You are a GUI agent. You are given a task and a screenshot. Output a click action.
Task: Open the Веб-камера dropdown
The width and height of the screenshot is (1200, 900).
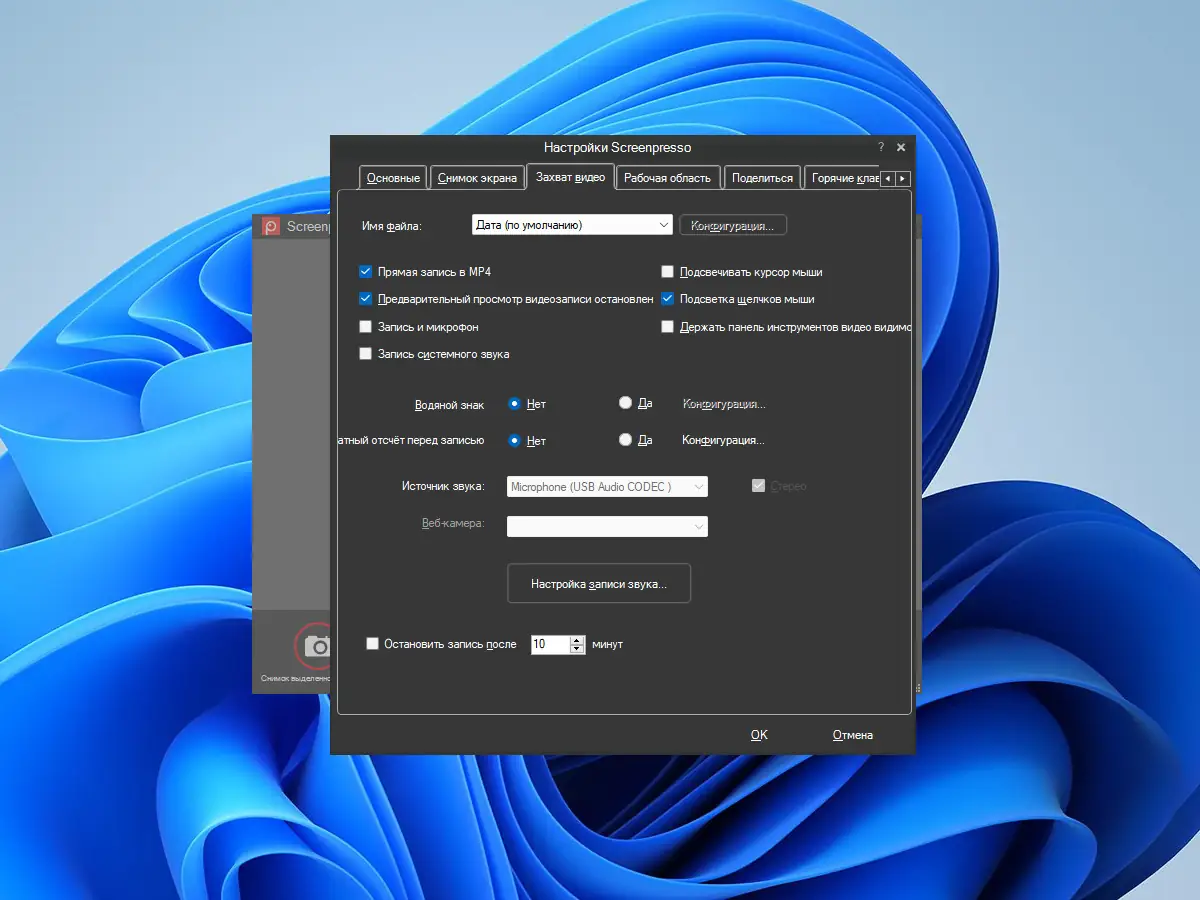607,526
